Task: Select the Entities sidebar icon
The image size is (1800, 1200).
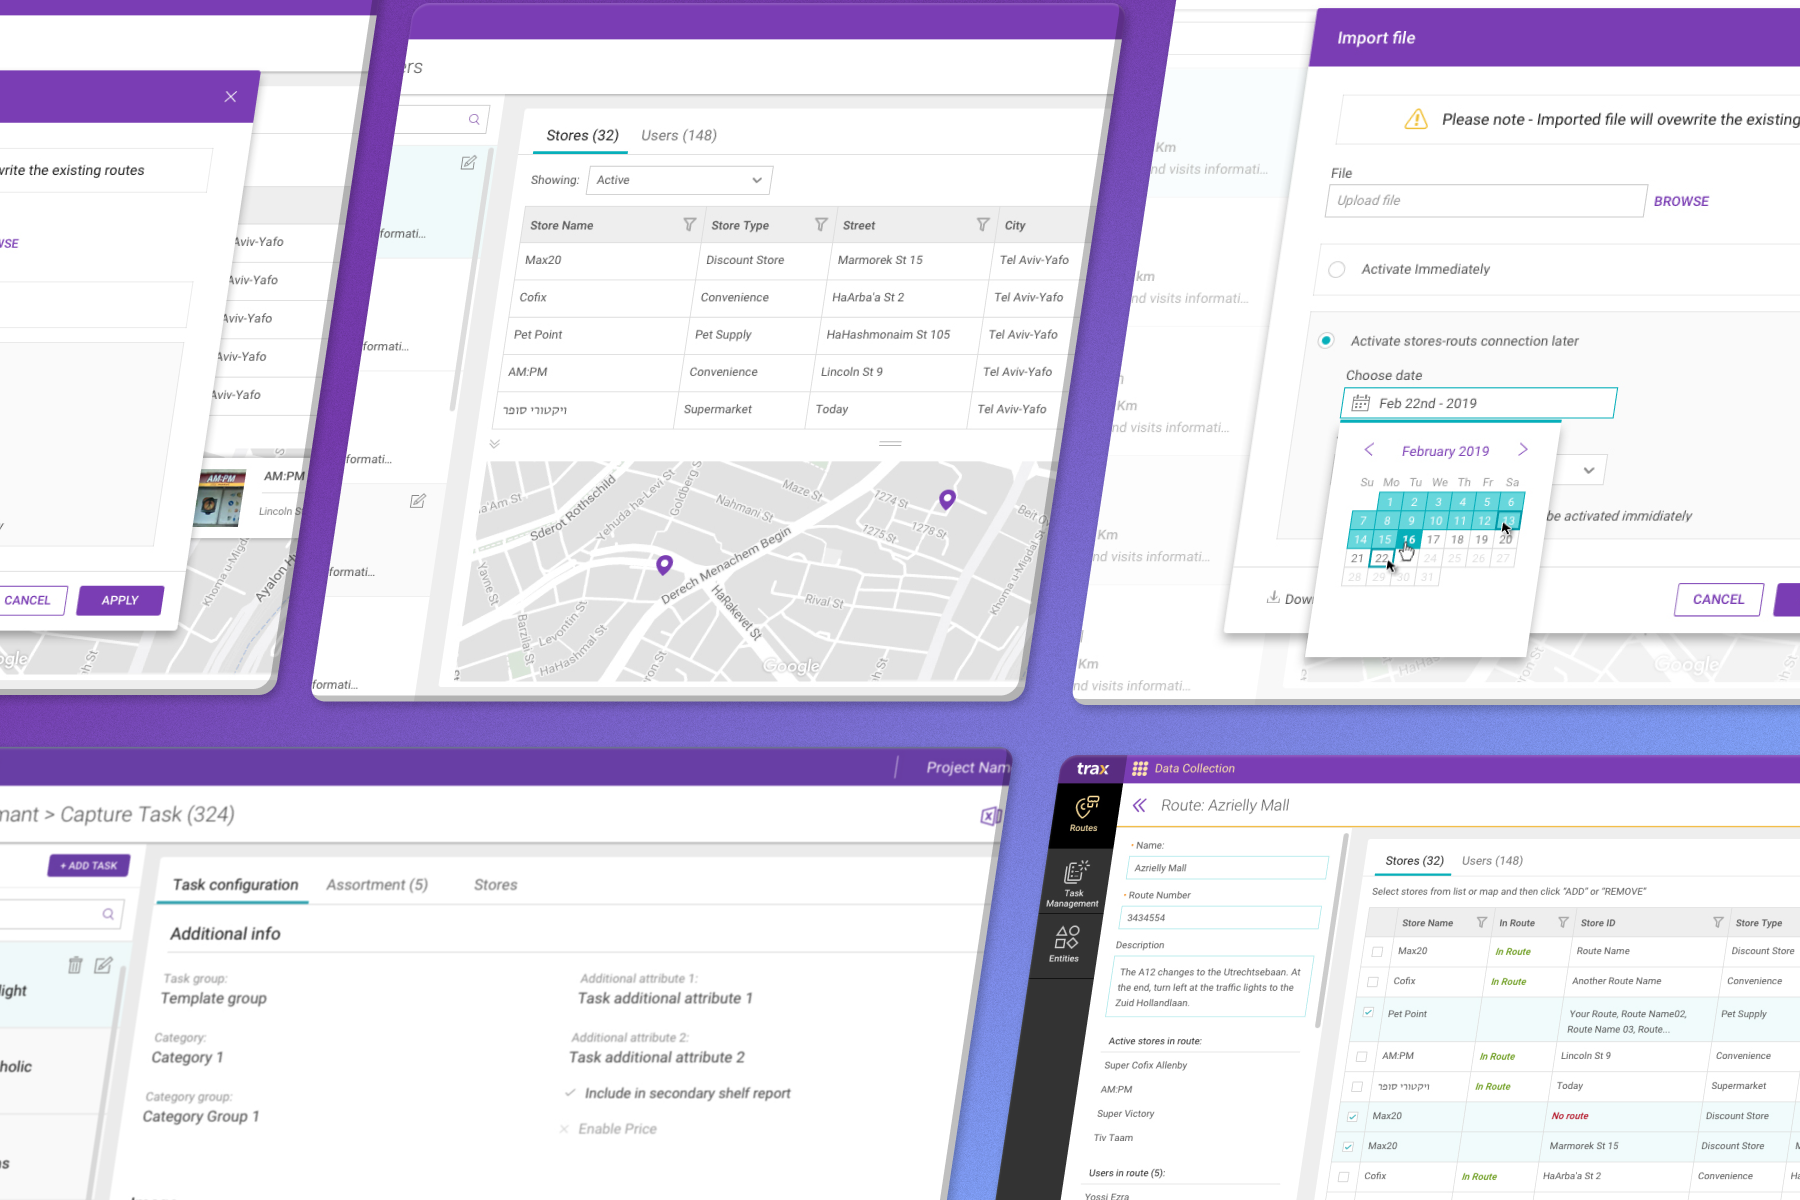Action: tap(1066, 943)
